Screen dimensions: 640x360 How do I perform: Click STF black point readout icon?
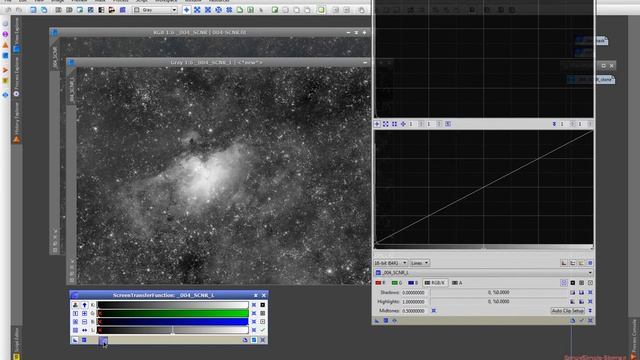click(262, 305)
